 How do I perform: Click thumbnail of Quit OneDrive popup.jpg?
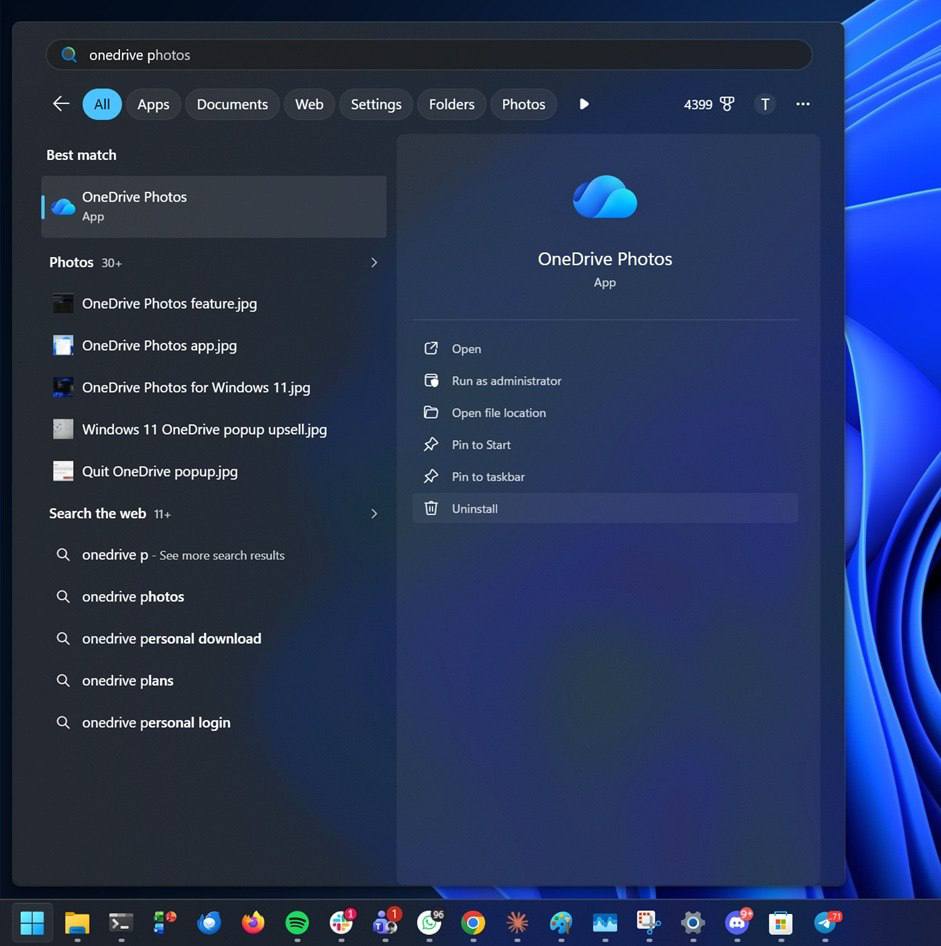coord(63,471)
